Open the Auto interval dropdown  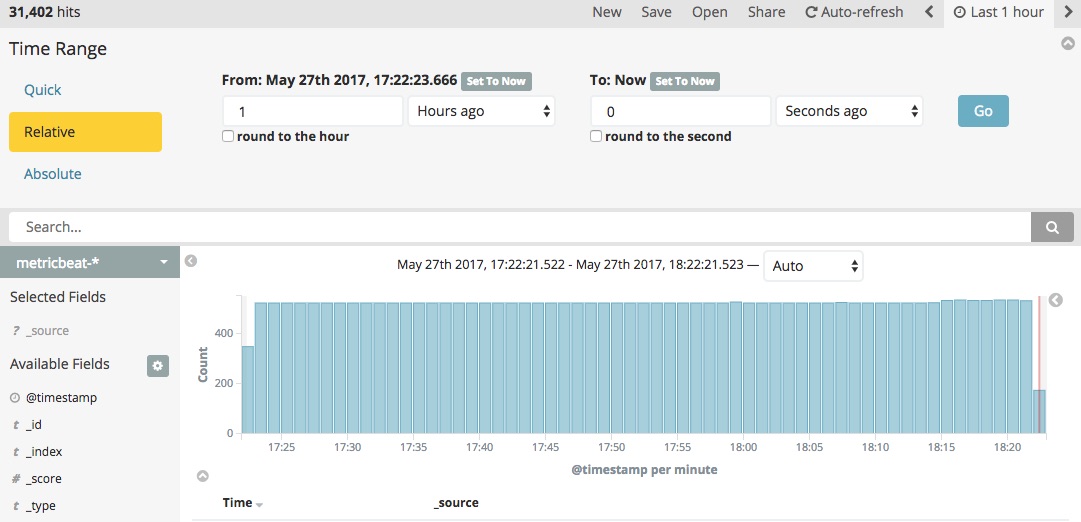(x=814, y=265)
